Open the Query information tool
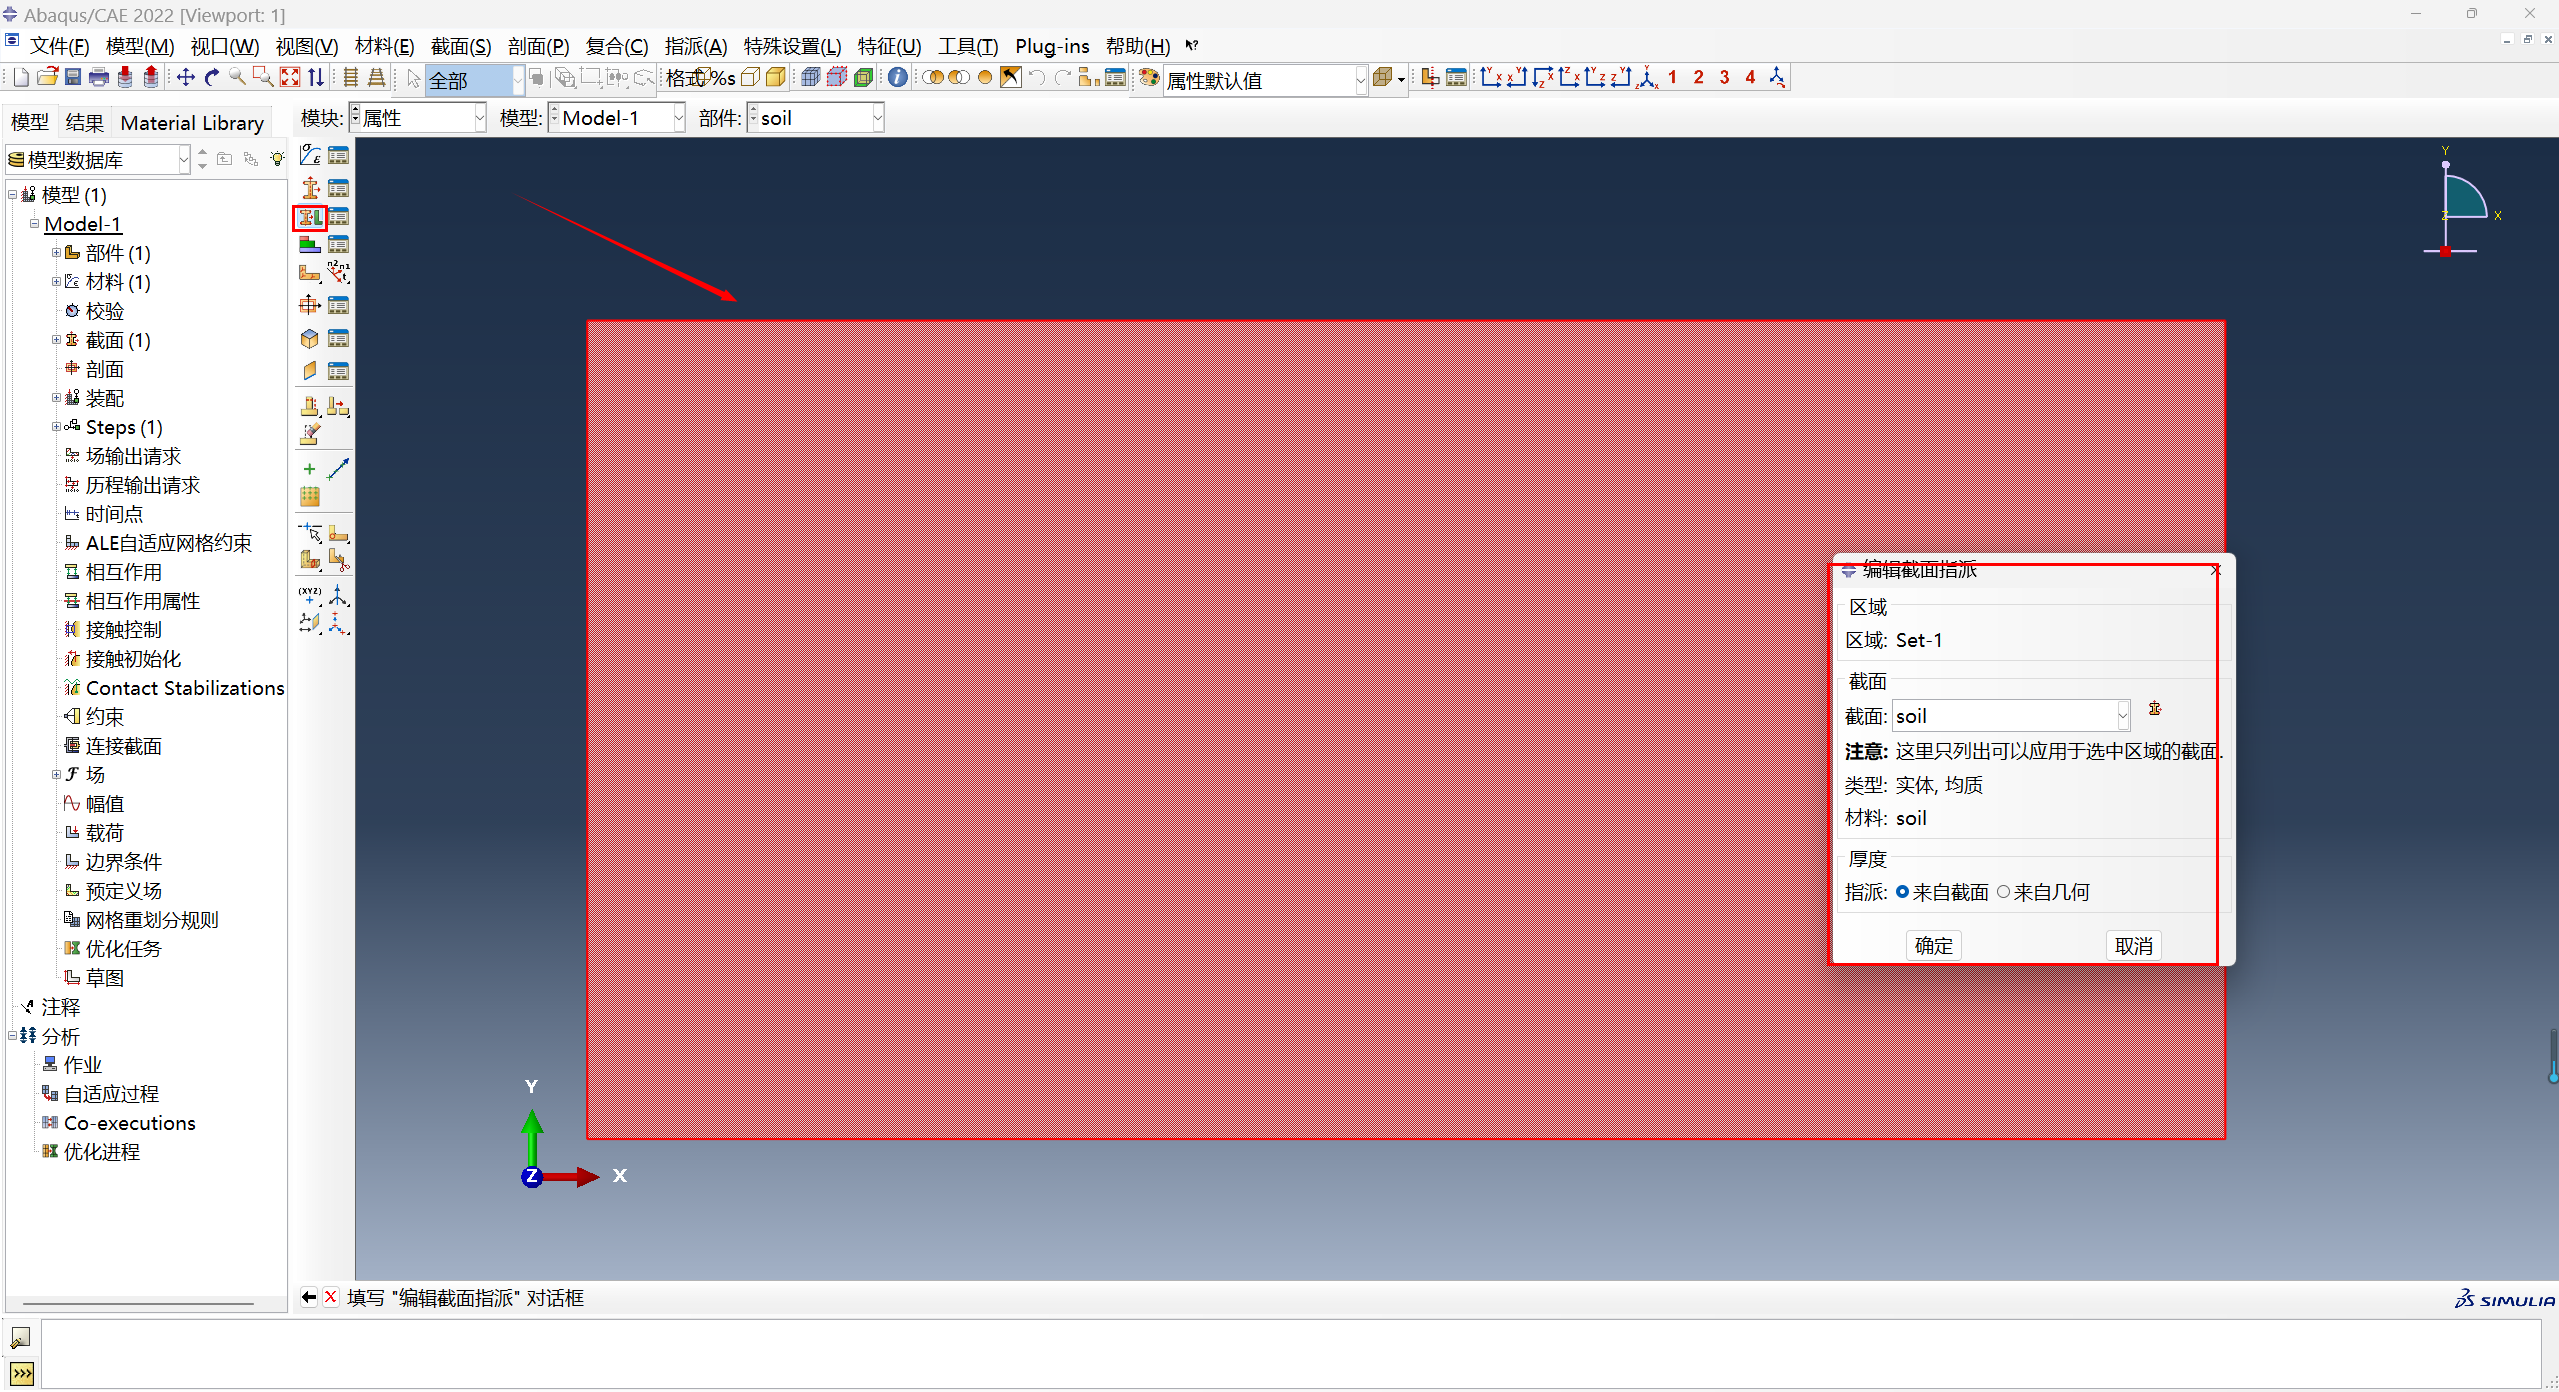Viewport: 2559px width, 1392px height. coord(898,77)
